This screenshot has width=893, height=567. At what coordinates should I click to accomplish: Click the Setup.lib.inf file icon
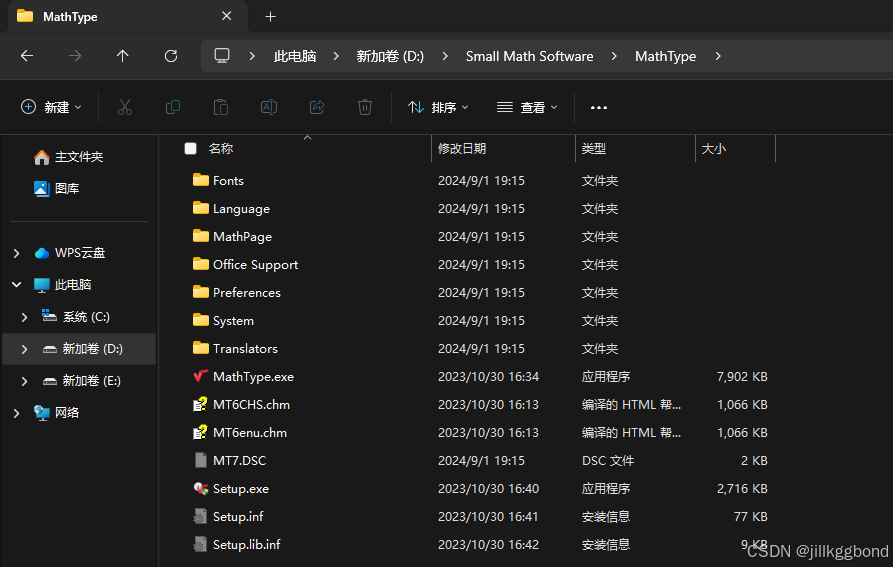tap(200, 544)
